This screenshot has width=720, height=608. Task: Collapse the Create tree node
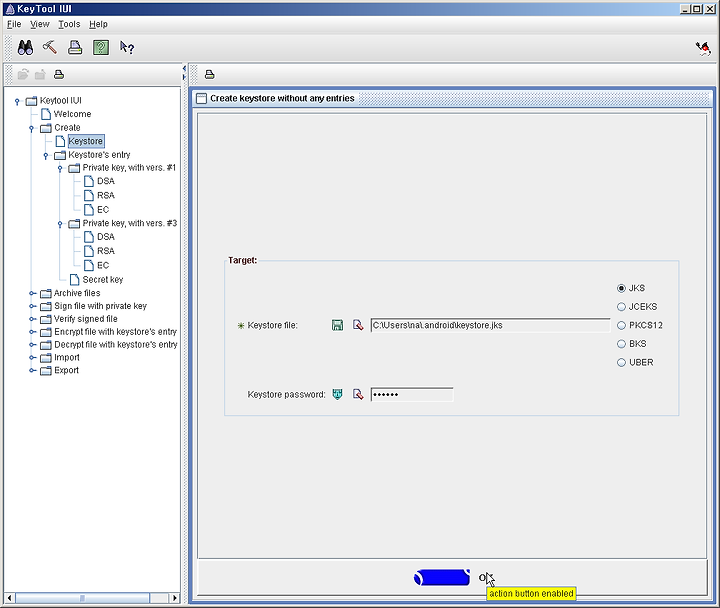click(x=31, y=129)
